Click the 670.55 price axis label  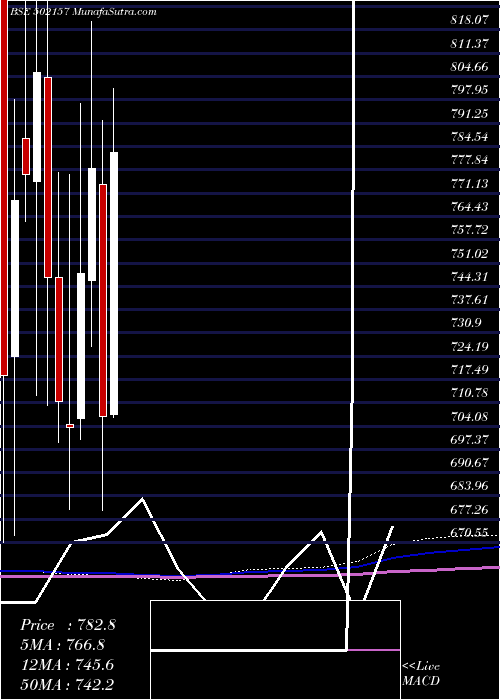469,533
